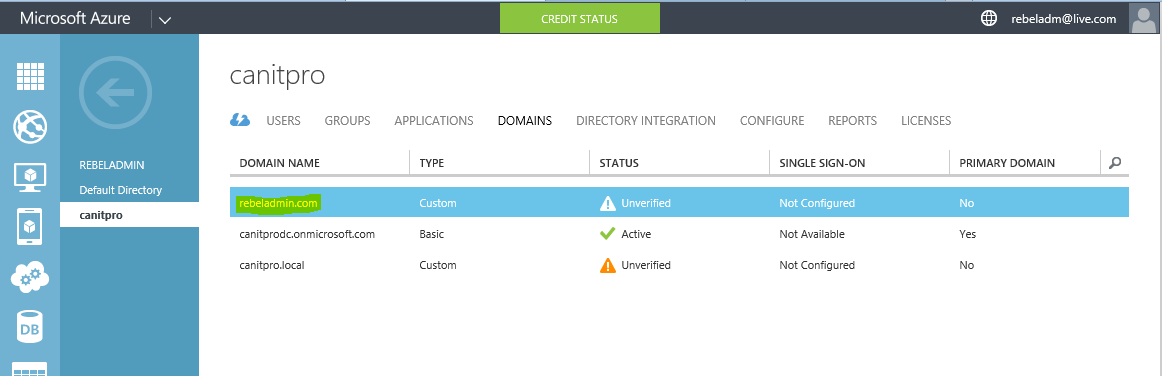Click the user avatar picture
The width and height of the screenshot is (1162, 376).
[x=1143, y=19]
